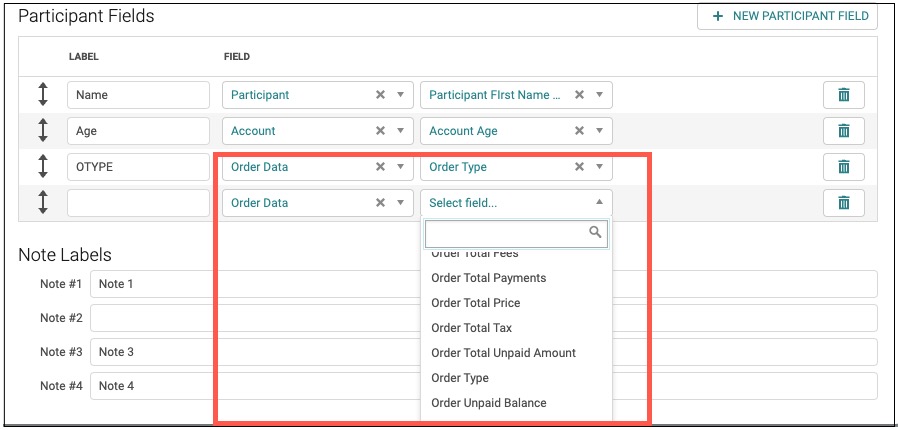Grab the reorder handle for Name row
The height and width of the screenshot is (430, 898).
(x=43, y=95)
